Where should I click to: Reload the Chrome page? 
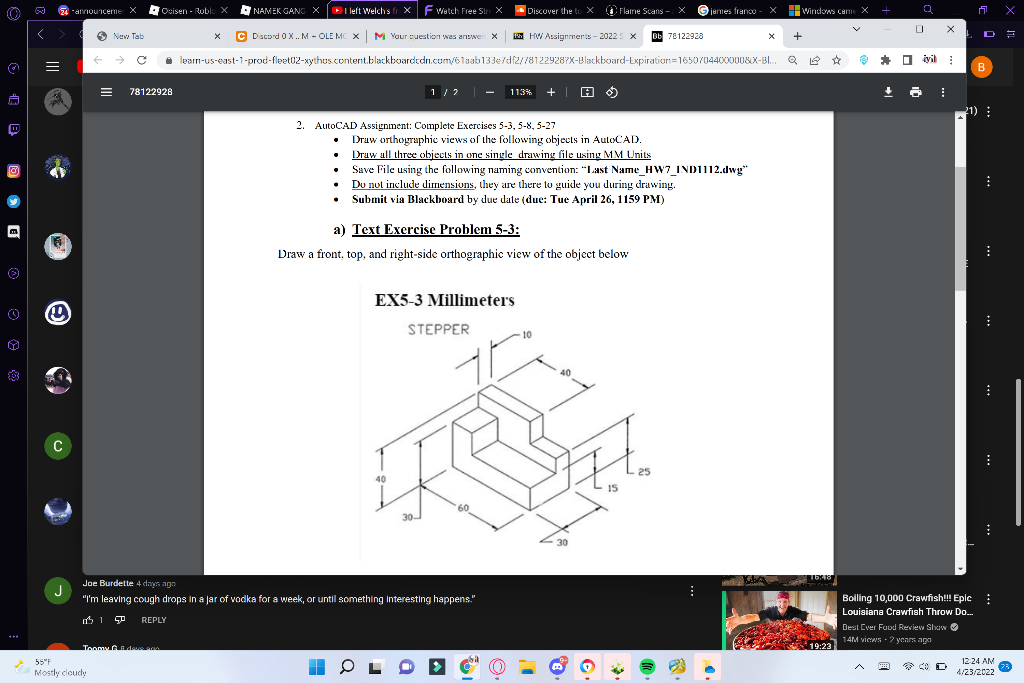[x=142, y=60]
